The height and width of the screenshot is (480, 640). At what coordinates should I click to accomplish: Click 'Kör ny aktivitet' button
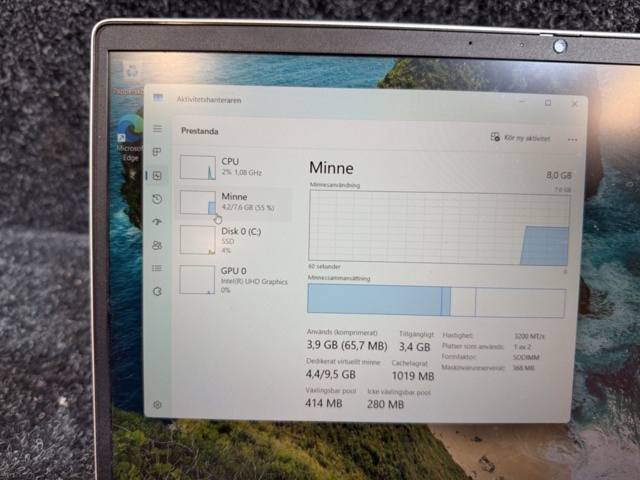click(520, 138)
